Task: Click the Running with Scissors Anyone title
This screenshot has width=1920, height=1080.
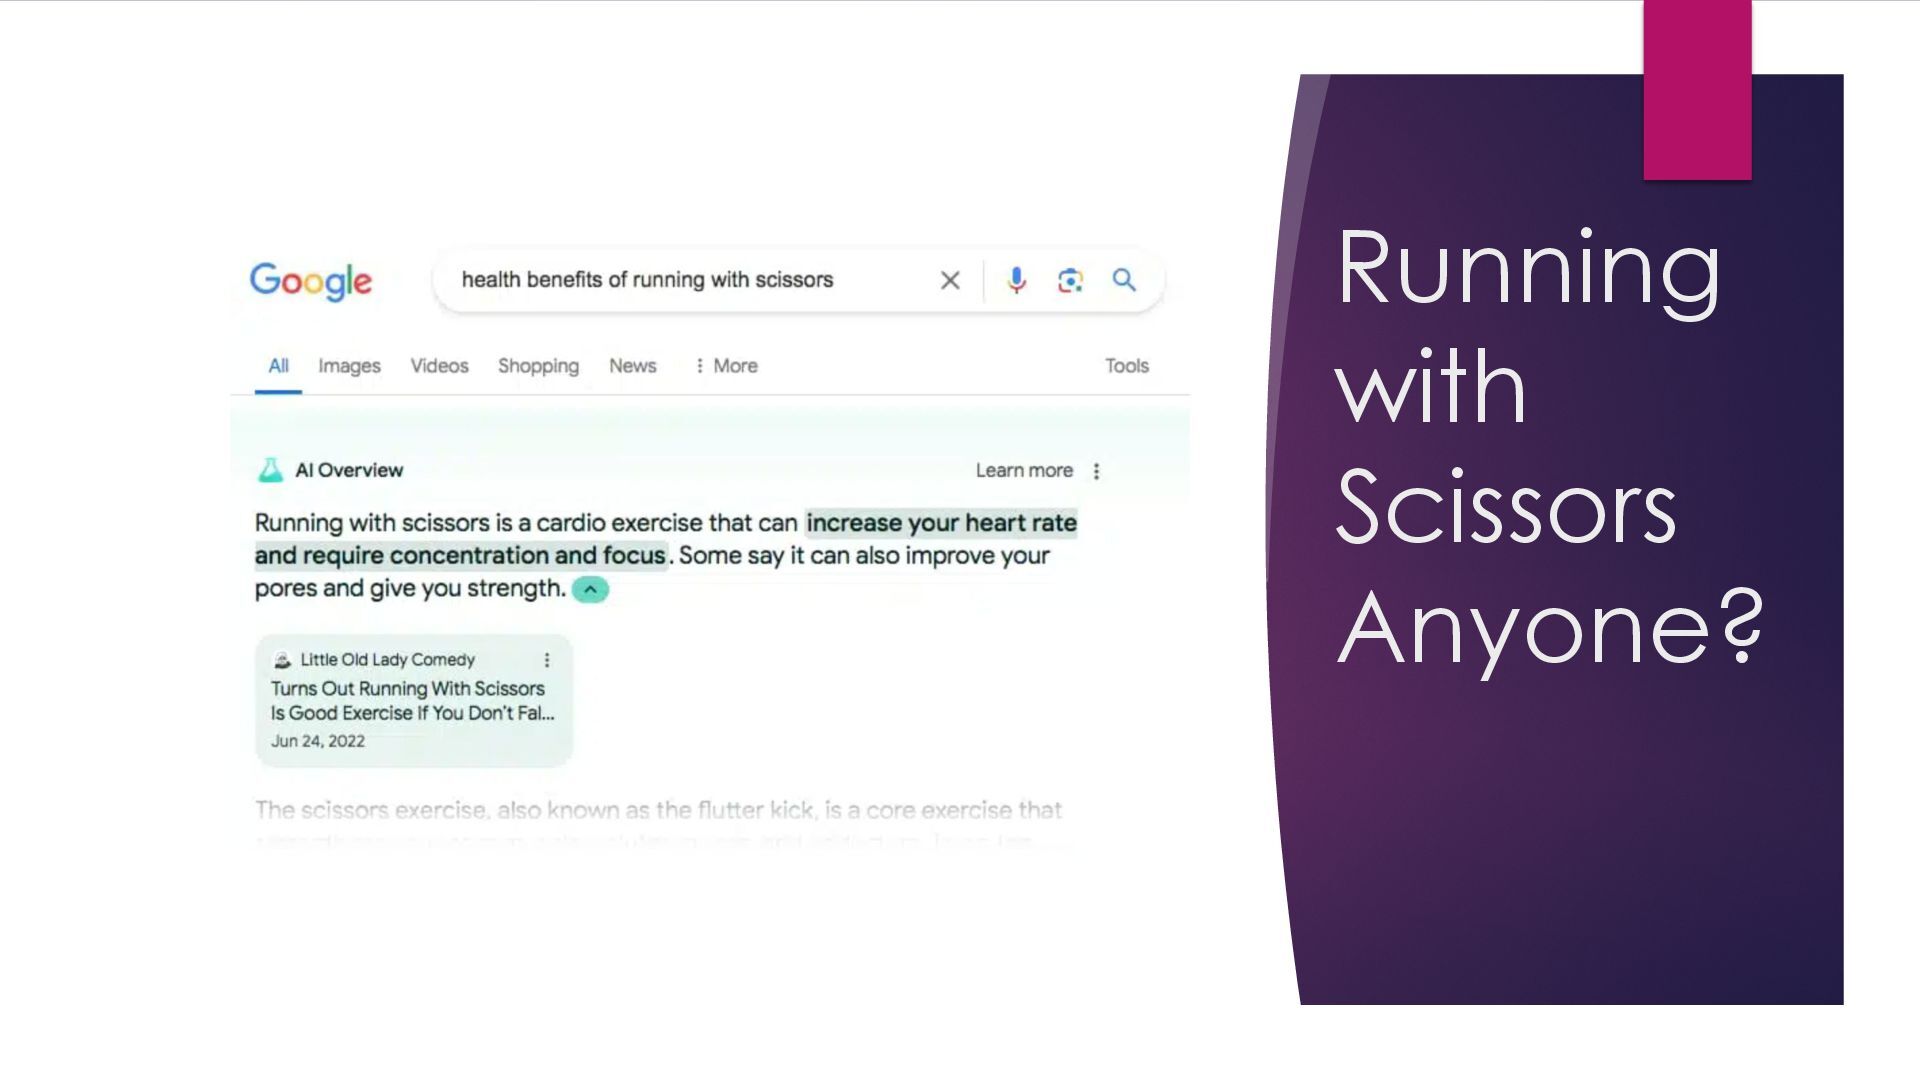Action: (x=1549, y=446)
